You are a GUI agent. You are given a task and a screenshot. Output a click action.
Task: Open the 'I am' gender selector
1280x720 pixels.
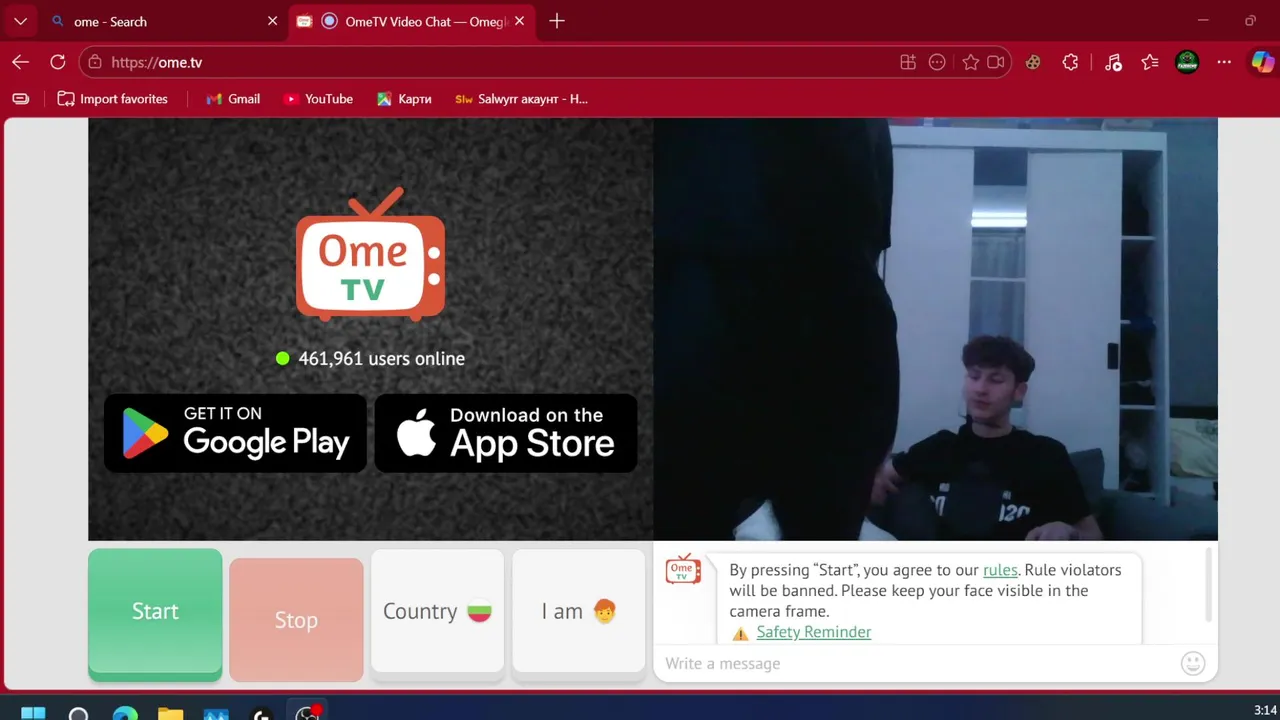(578, 611)
